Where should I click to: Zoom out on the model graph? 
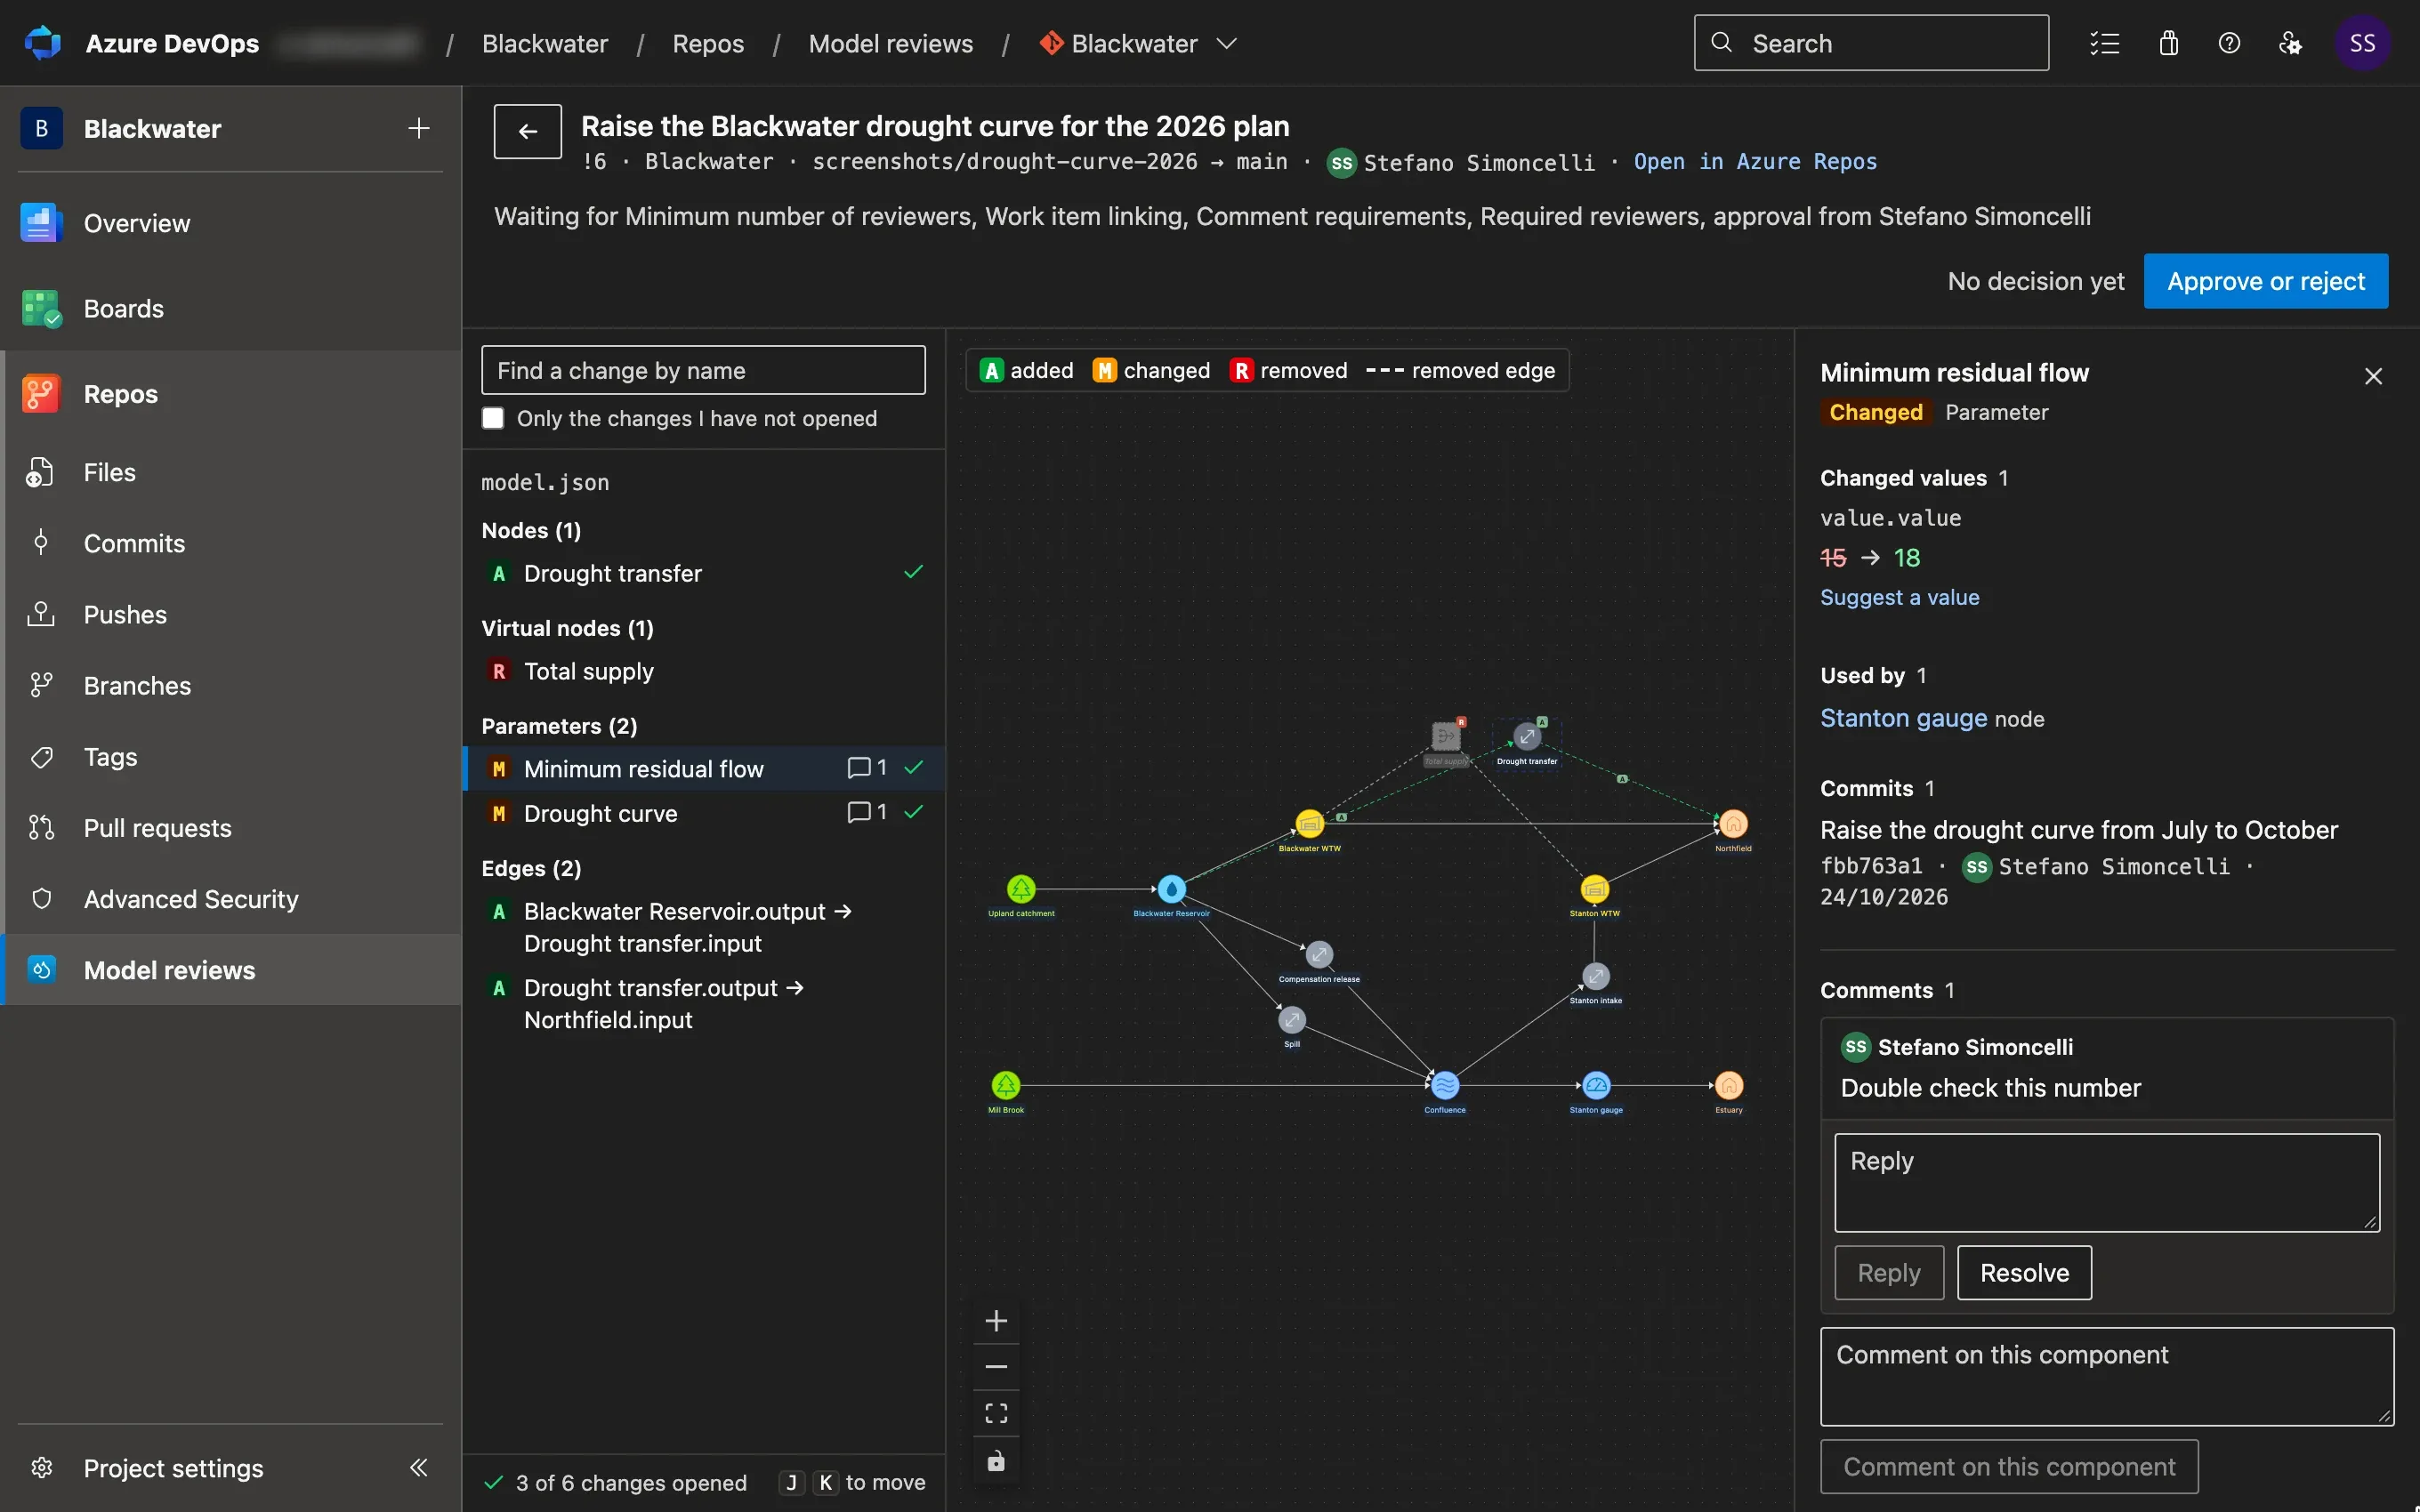[x=996, y=1367]
